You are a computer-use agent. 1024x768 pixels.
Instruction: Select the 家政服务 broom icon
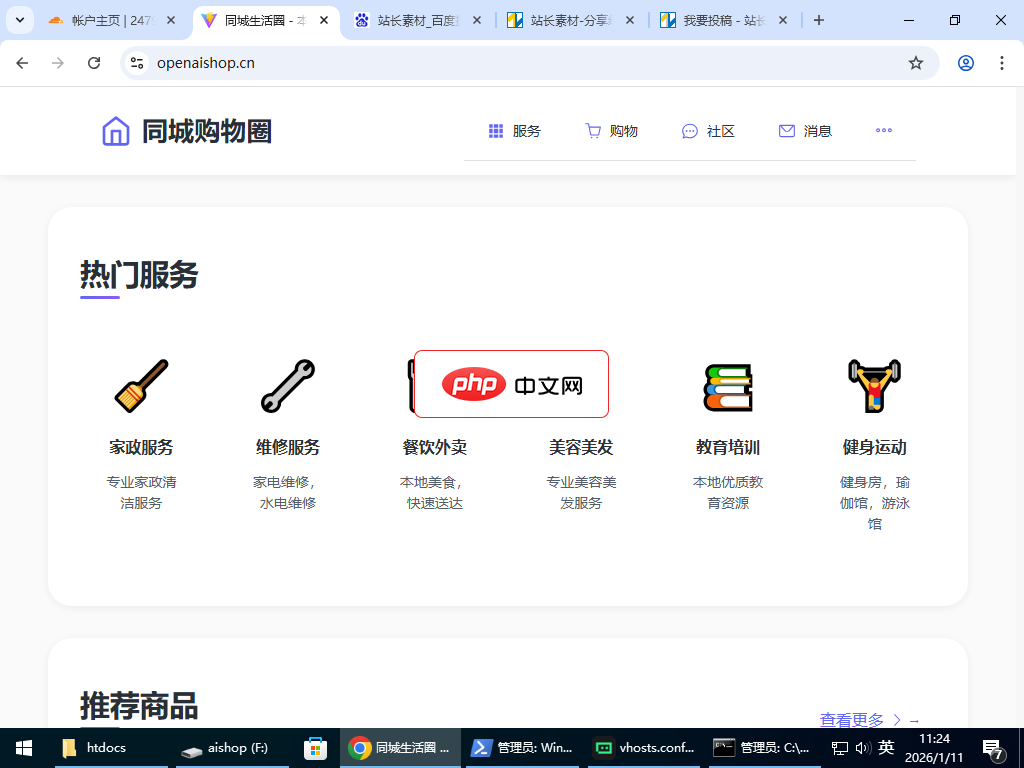coord(141,385)
